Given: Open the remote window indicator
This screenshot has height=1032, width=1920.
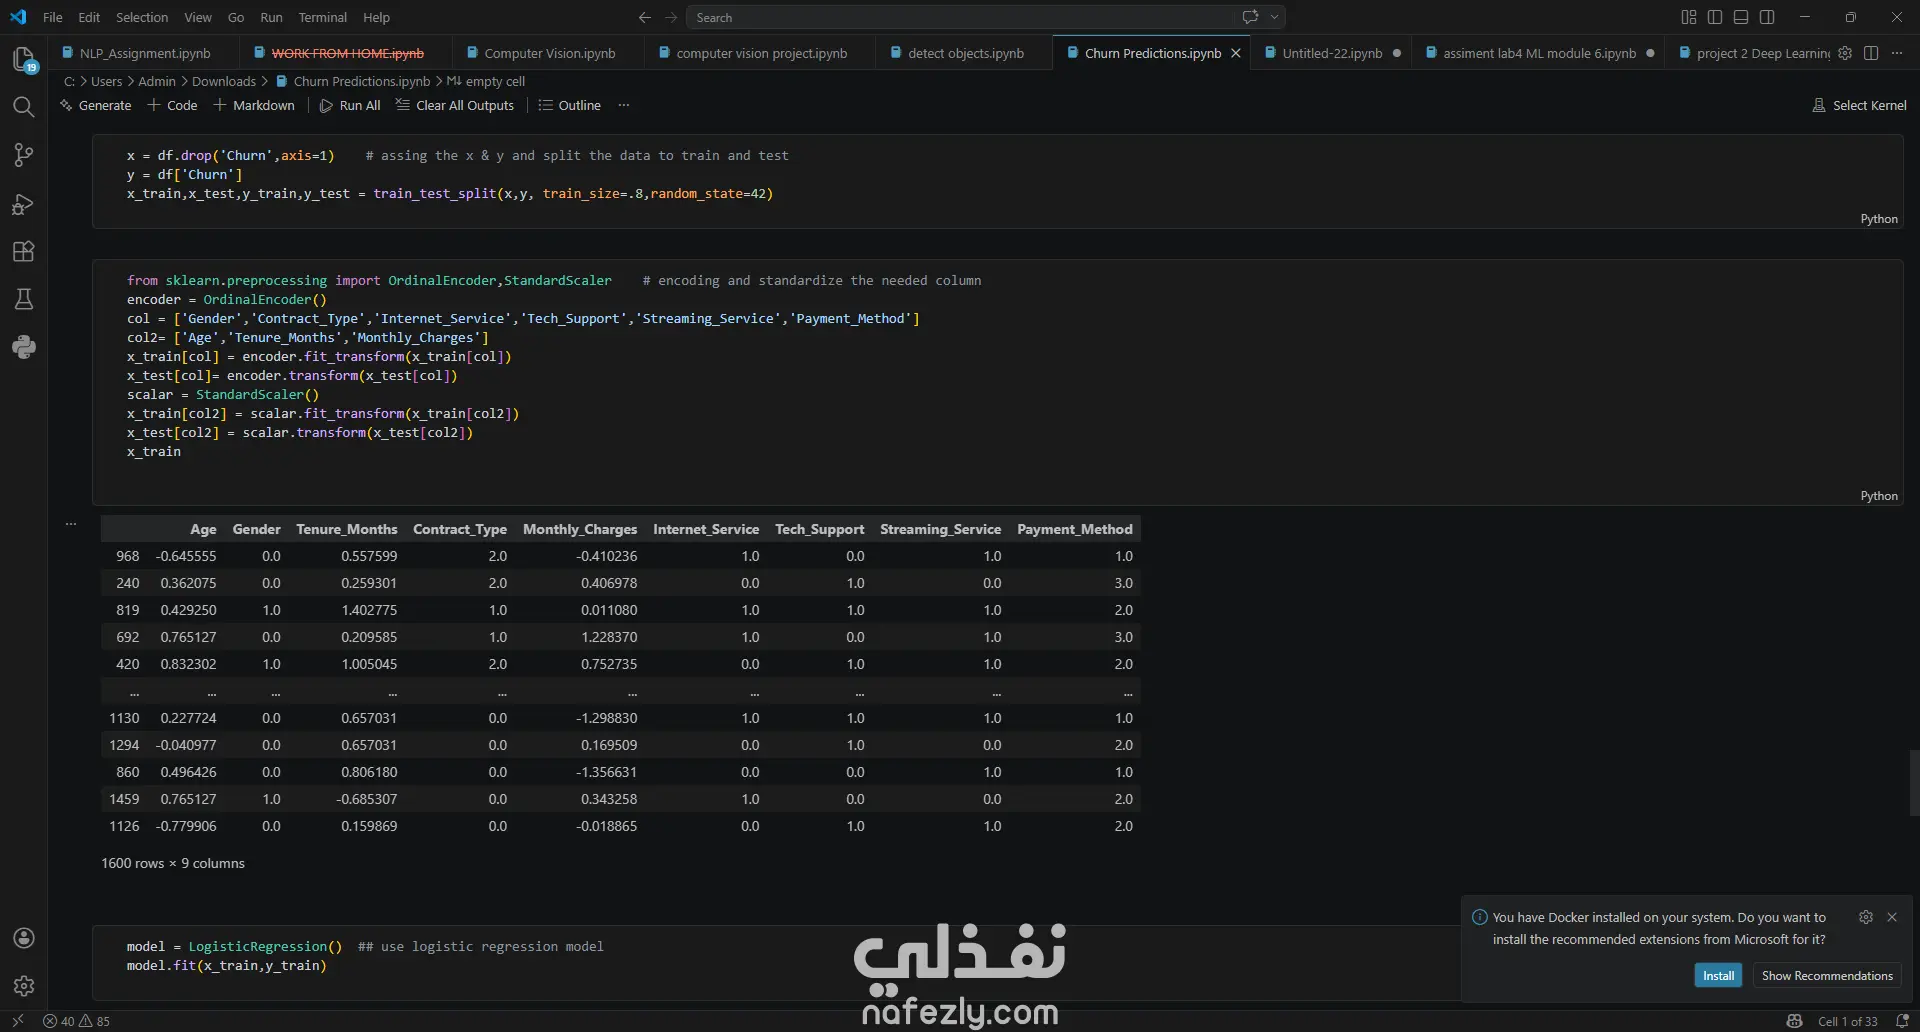Looking at the screenshot, I should (x=18, y=1021).
